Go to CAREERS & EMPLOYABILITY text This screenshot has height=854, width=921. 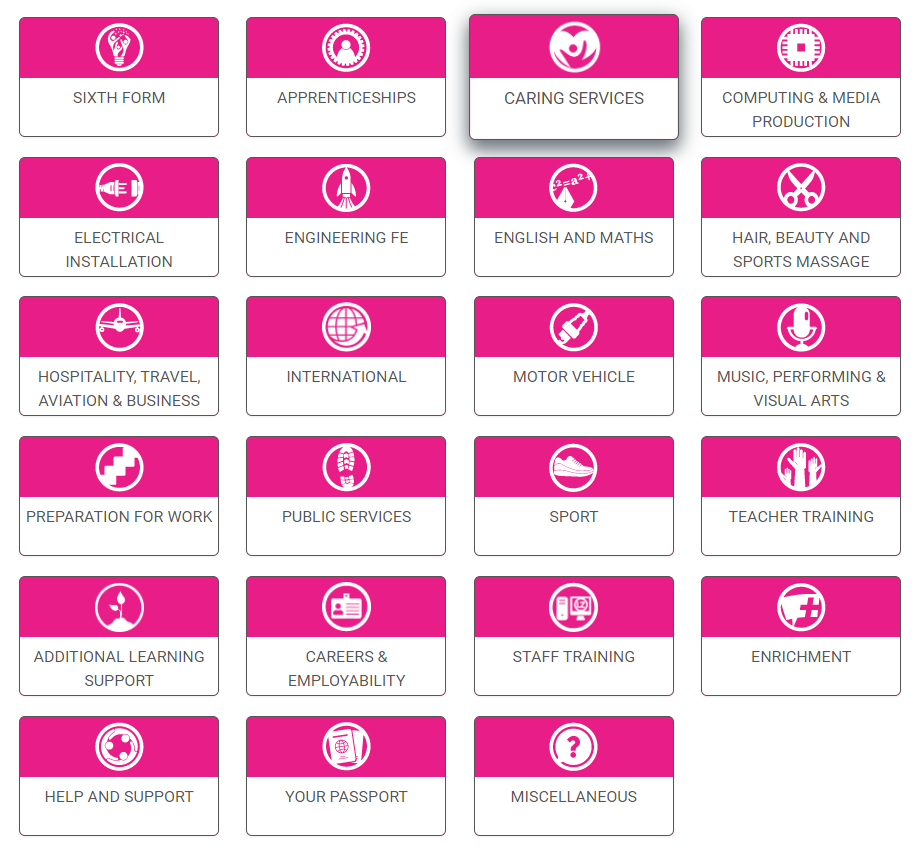tap(346, 668)
